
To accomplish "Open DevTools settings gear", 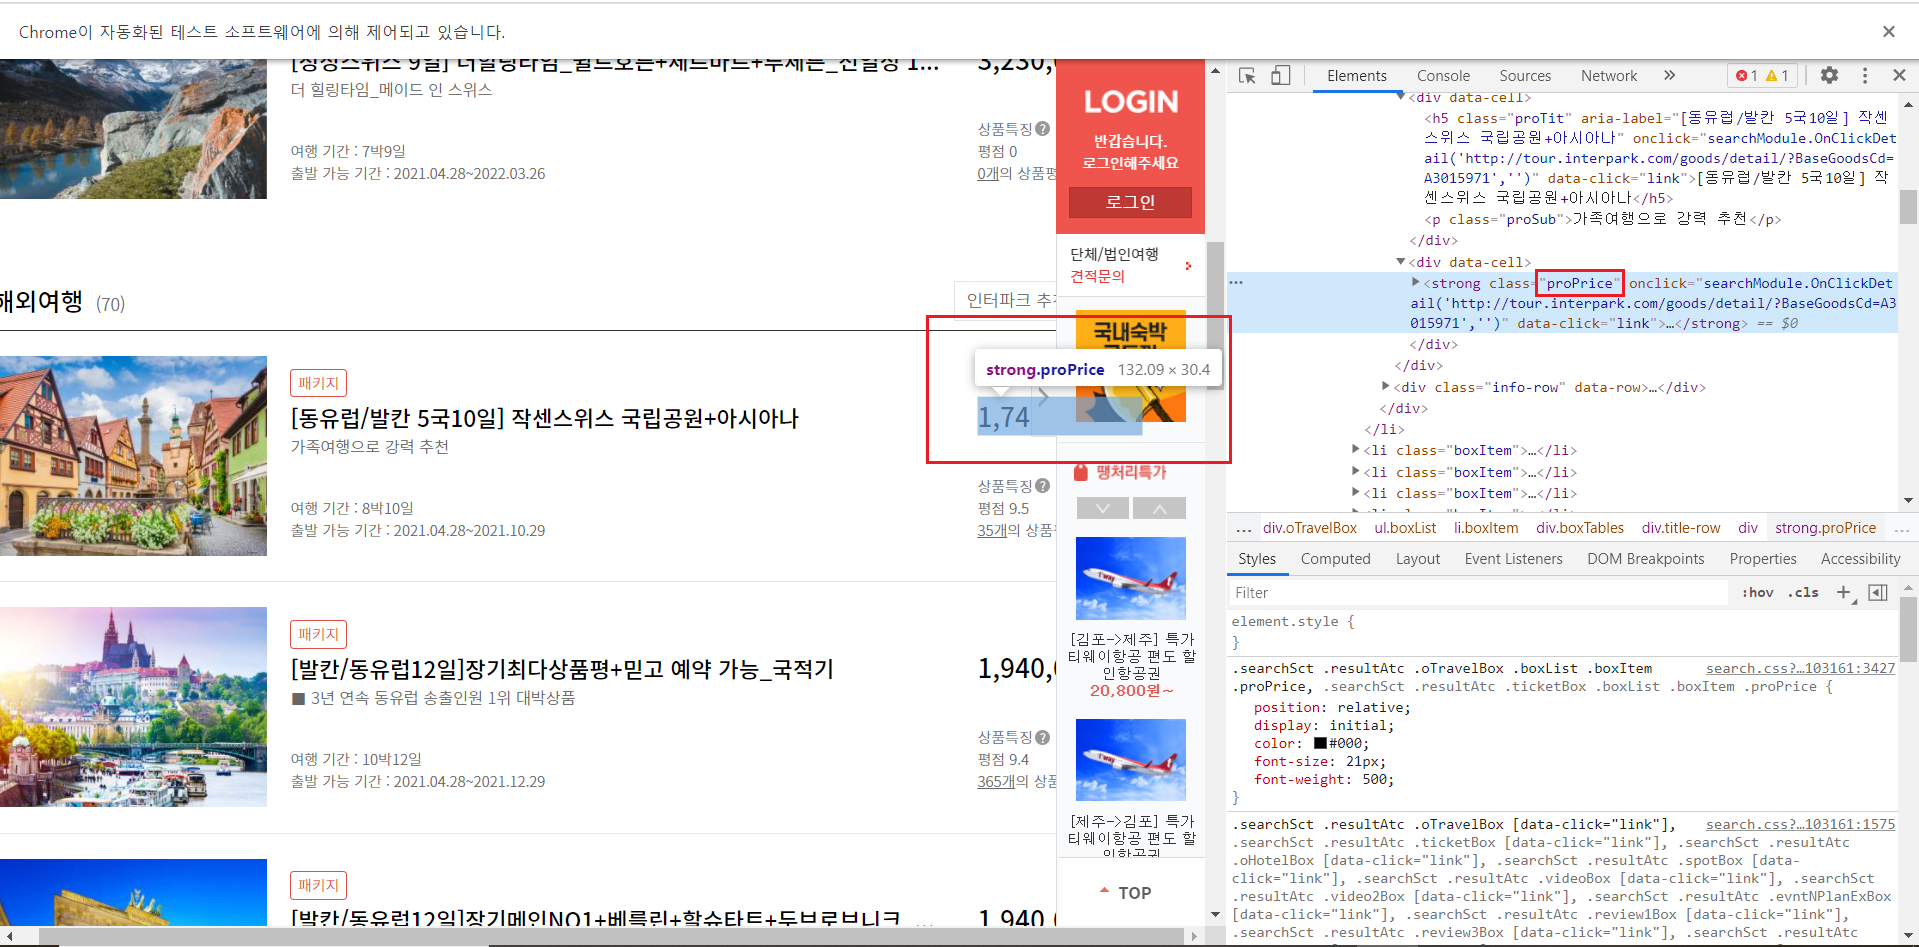I will [1829, 75].
